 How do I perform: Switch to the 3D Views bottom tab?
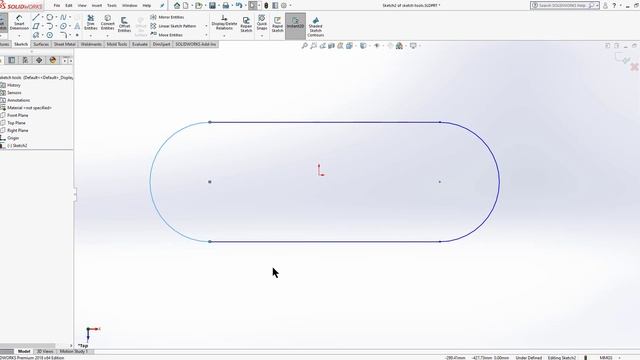pyautogui.click(x=45, y=351)
